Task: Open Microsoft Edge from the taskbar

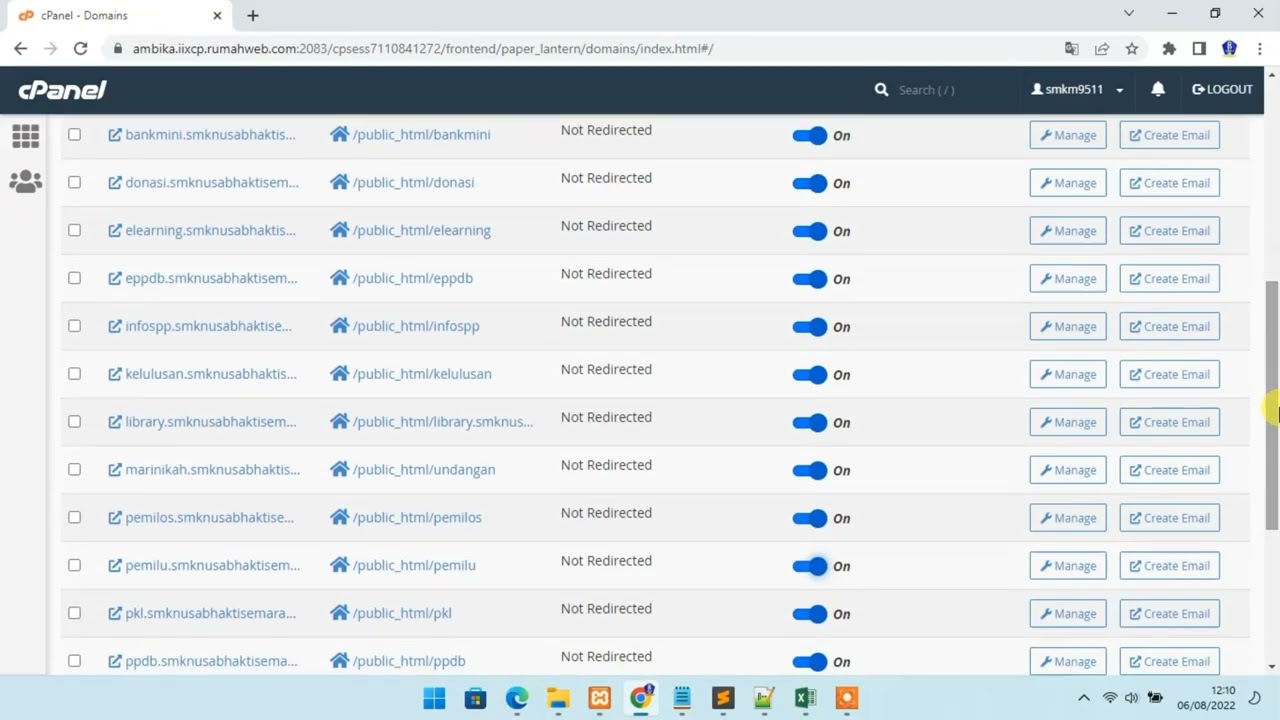Action: pos(517,698)
